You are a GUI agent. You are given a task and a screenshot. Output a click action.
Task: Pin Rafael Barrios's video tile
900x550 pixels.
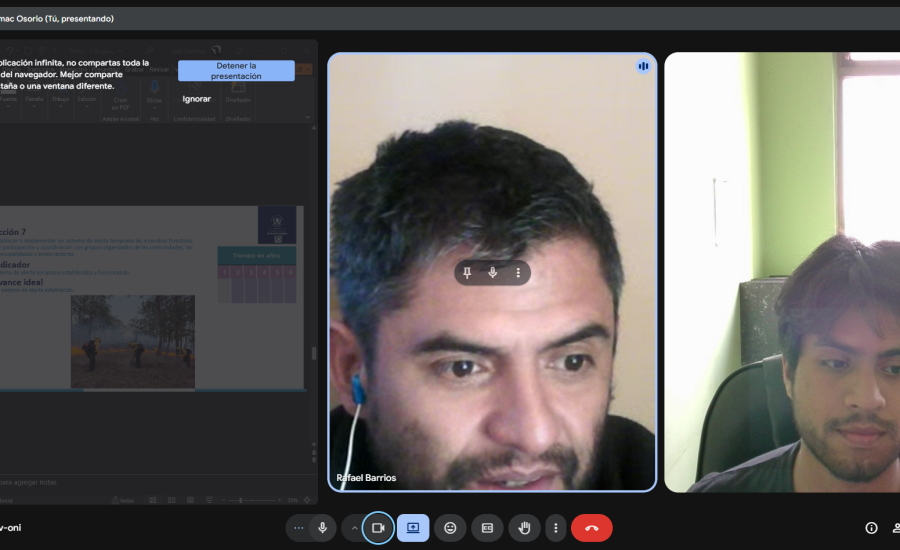point(467,273)
